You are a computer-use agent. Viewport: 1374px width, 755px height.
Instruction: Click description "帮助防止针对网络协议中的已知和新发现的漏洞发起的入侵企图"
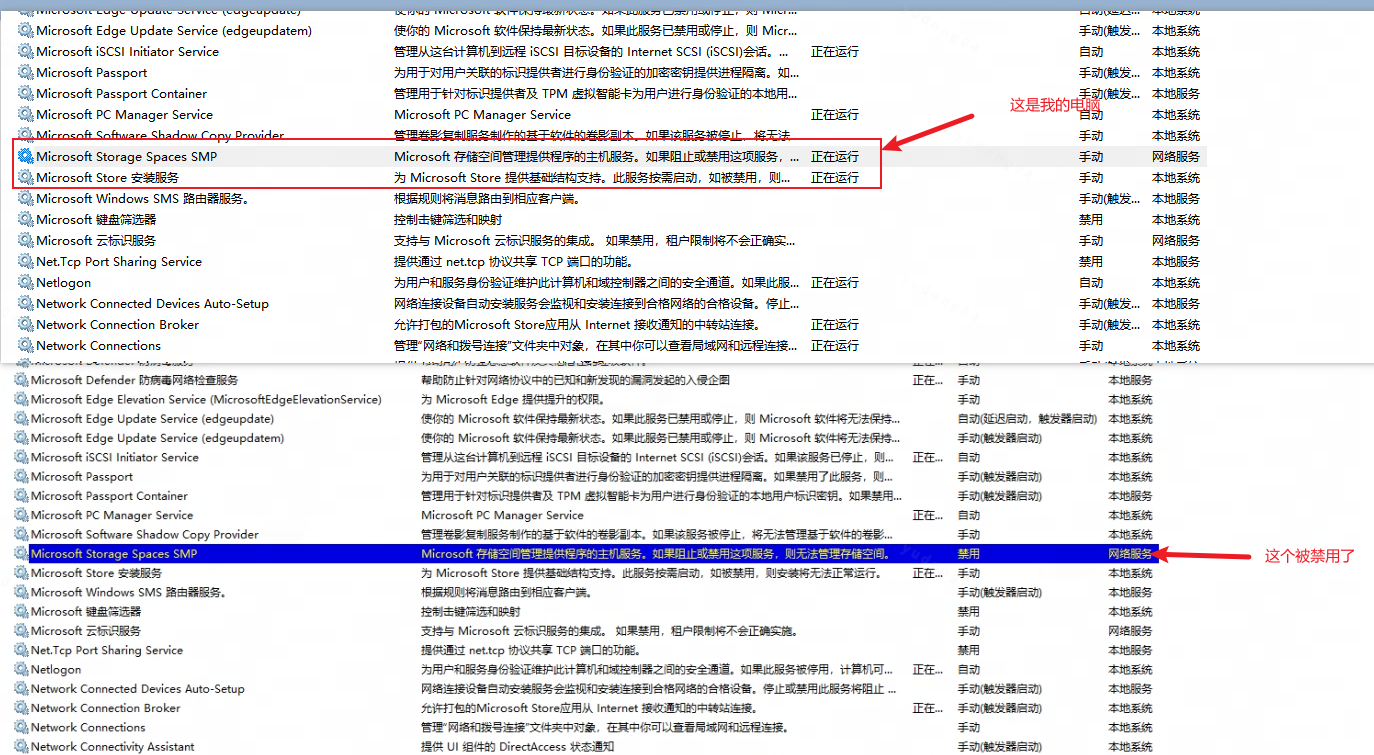coord(575,380)
